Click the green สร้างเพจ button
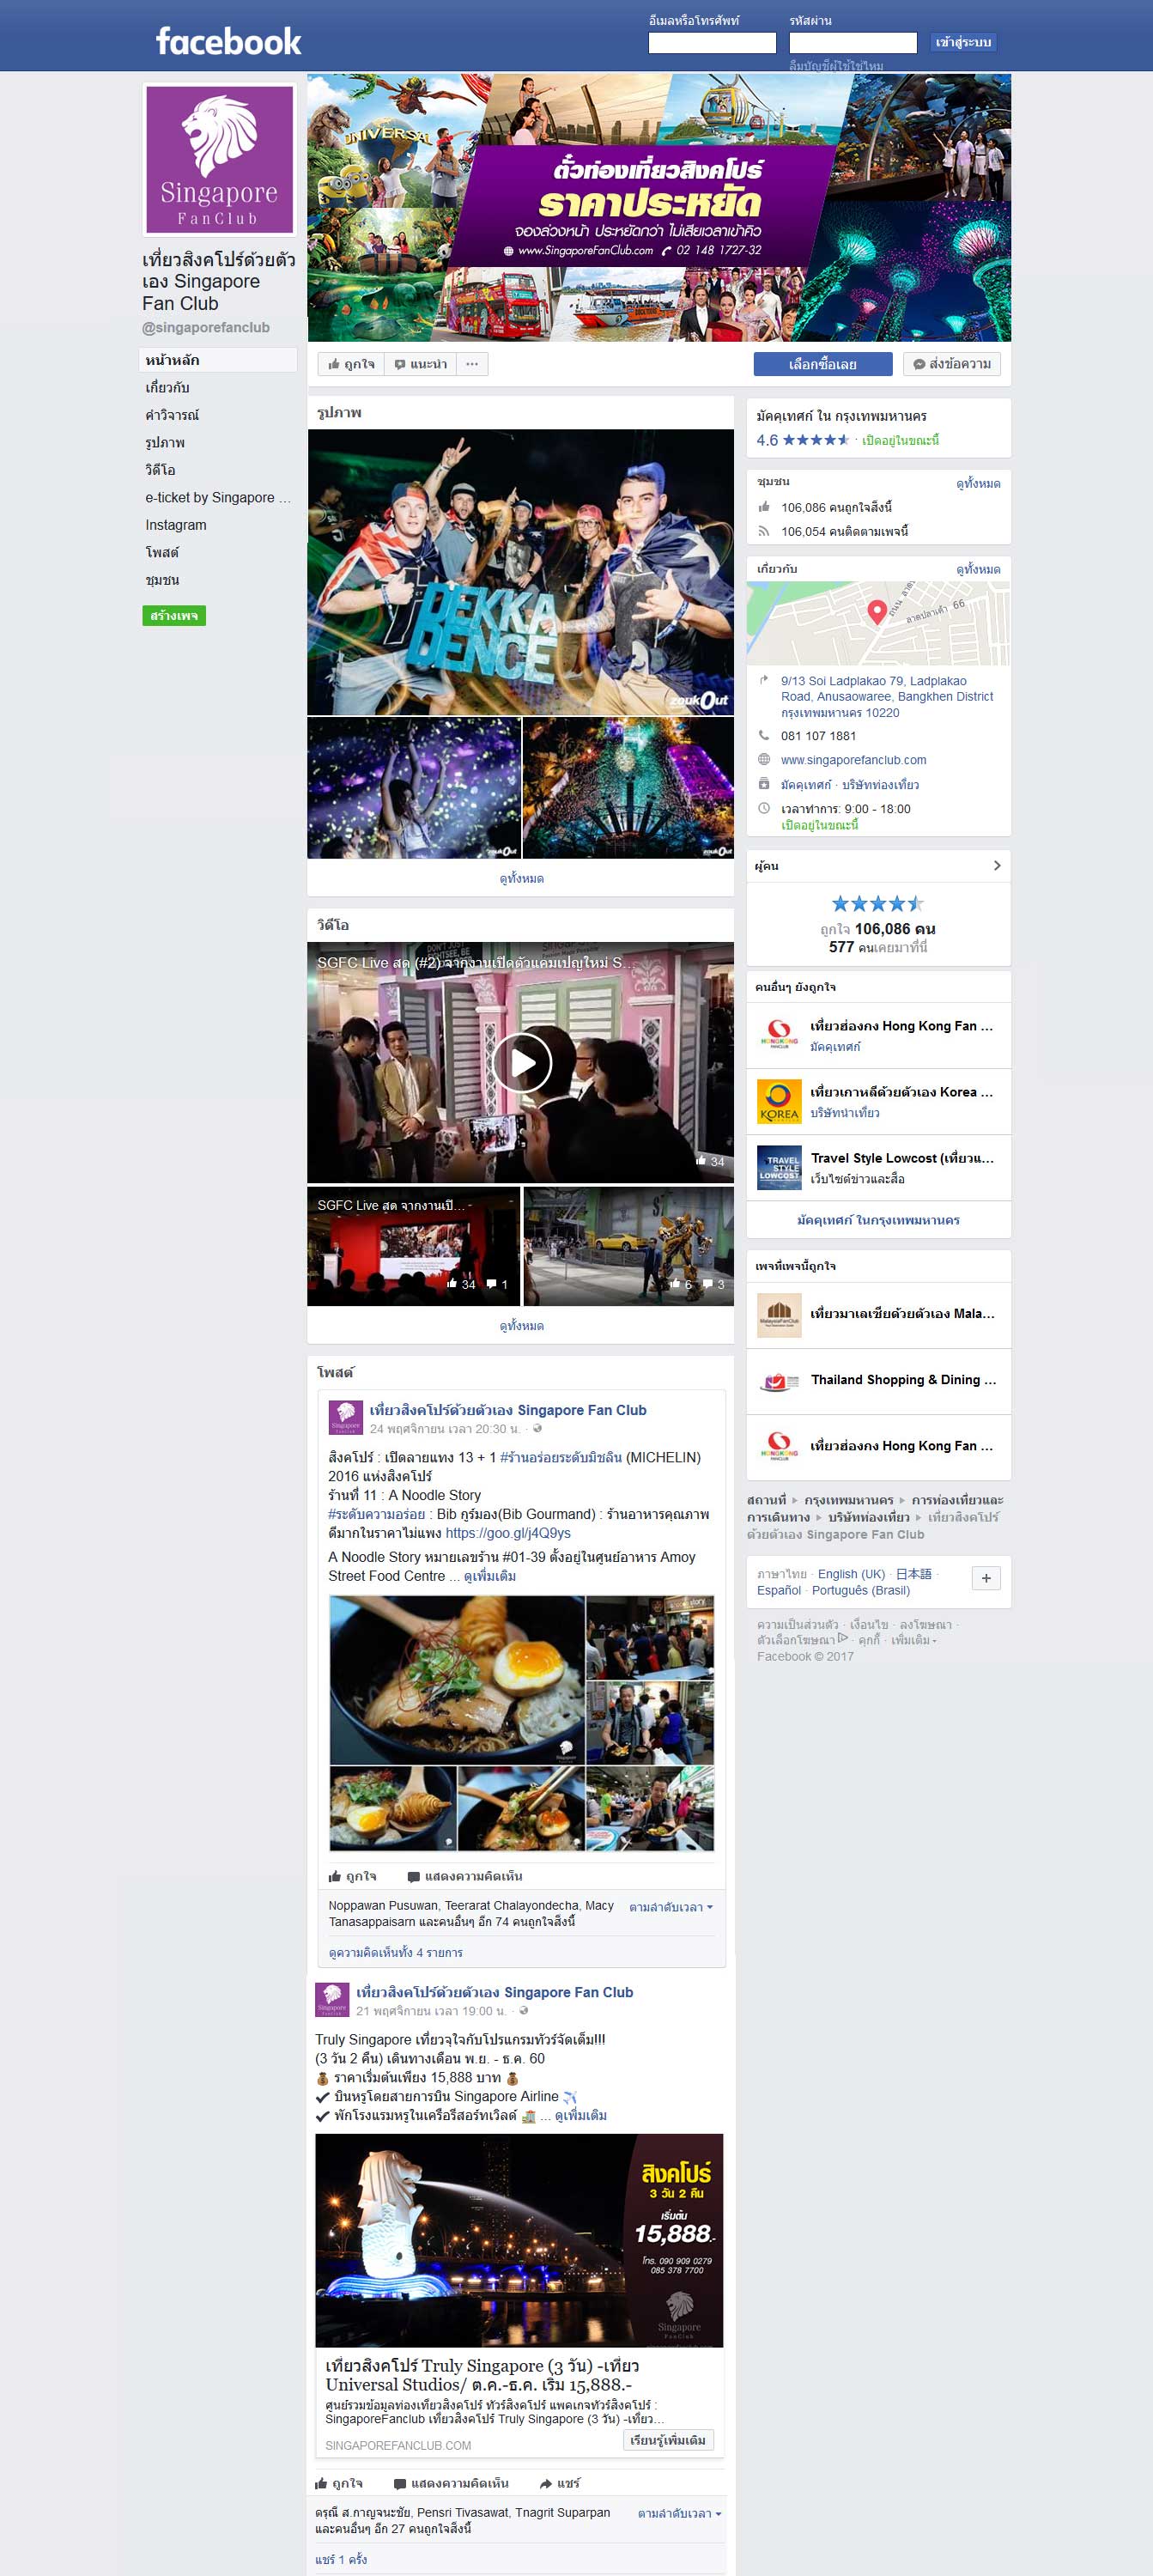The image size is (1153, 2576). coord(174,616)
